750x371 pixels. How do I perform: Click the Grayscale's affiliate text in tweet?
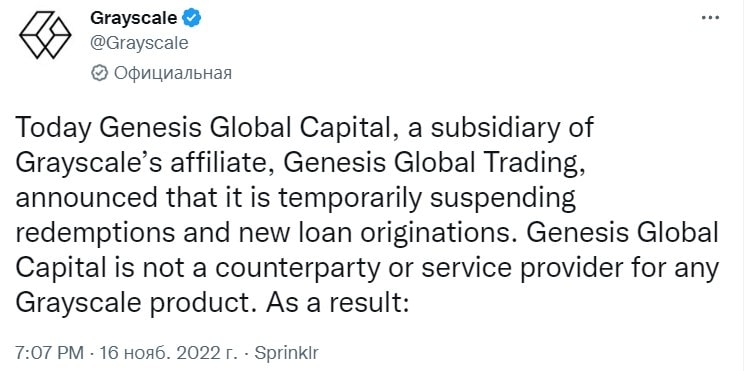(144, 164)
